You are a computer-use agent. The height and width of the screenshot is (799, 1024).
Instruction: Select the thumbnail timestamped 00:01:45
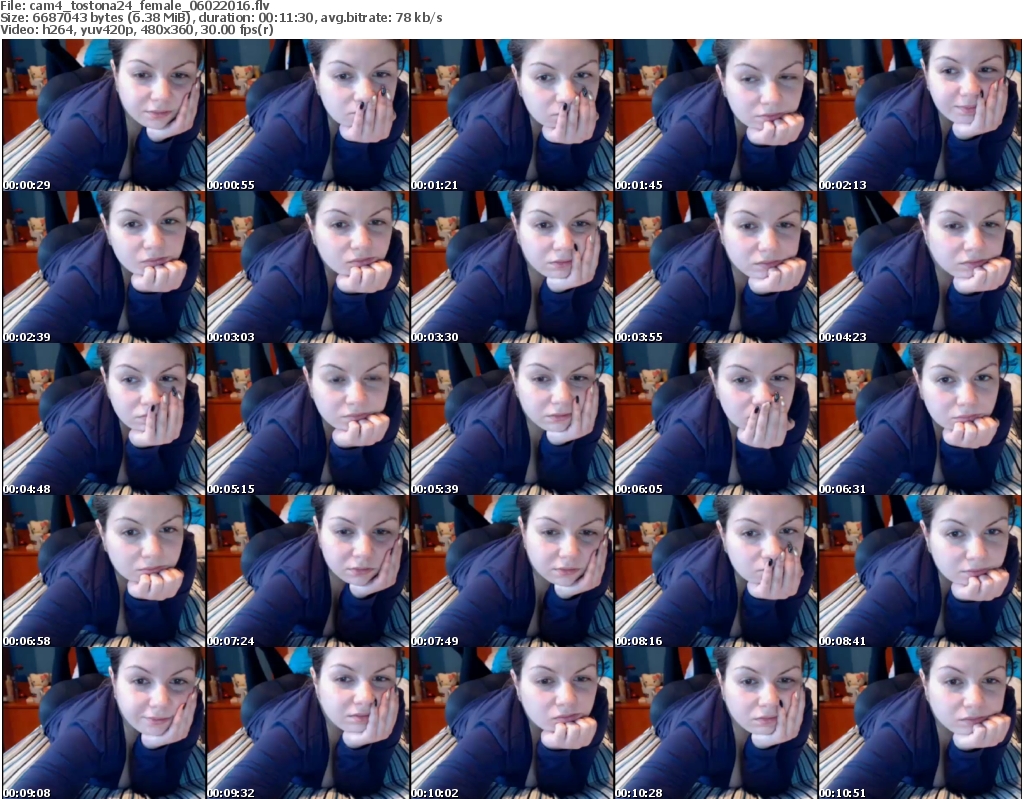pyautogui.click(x=715, y=115)
